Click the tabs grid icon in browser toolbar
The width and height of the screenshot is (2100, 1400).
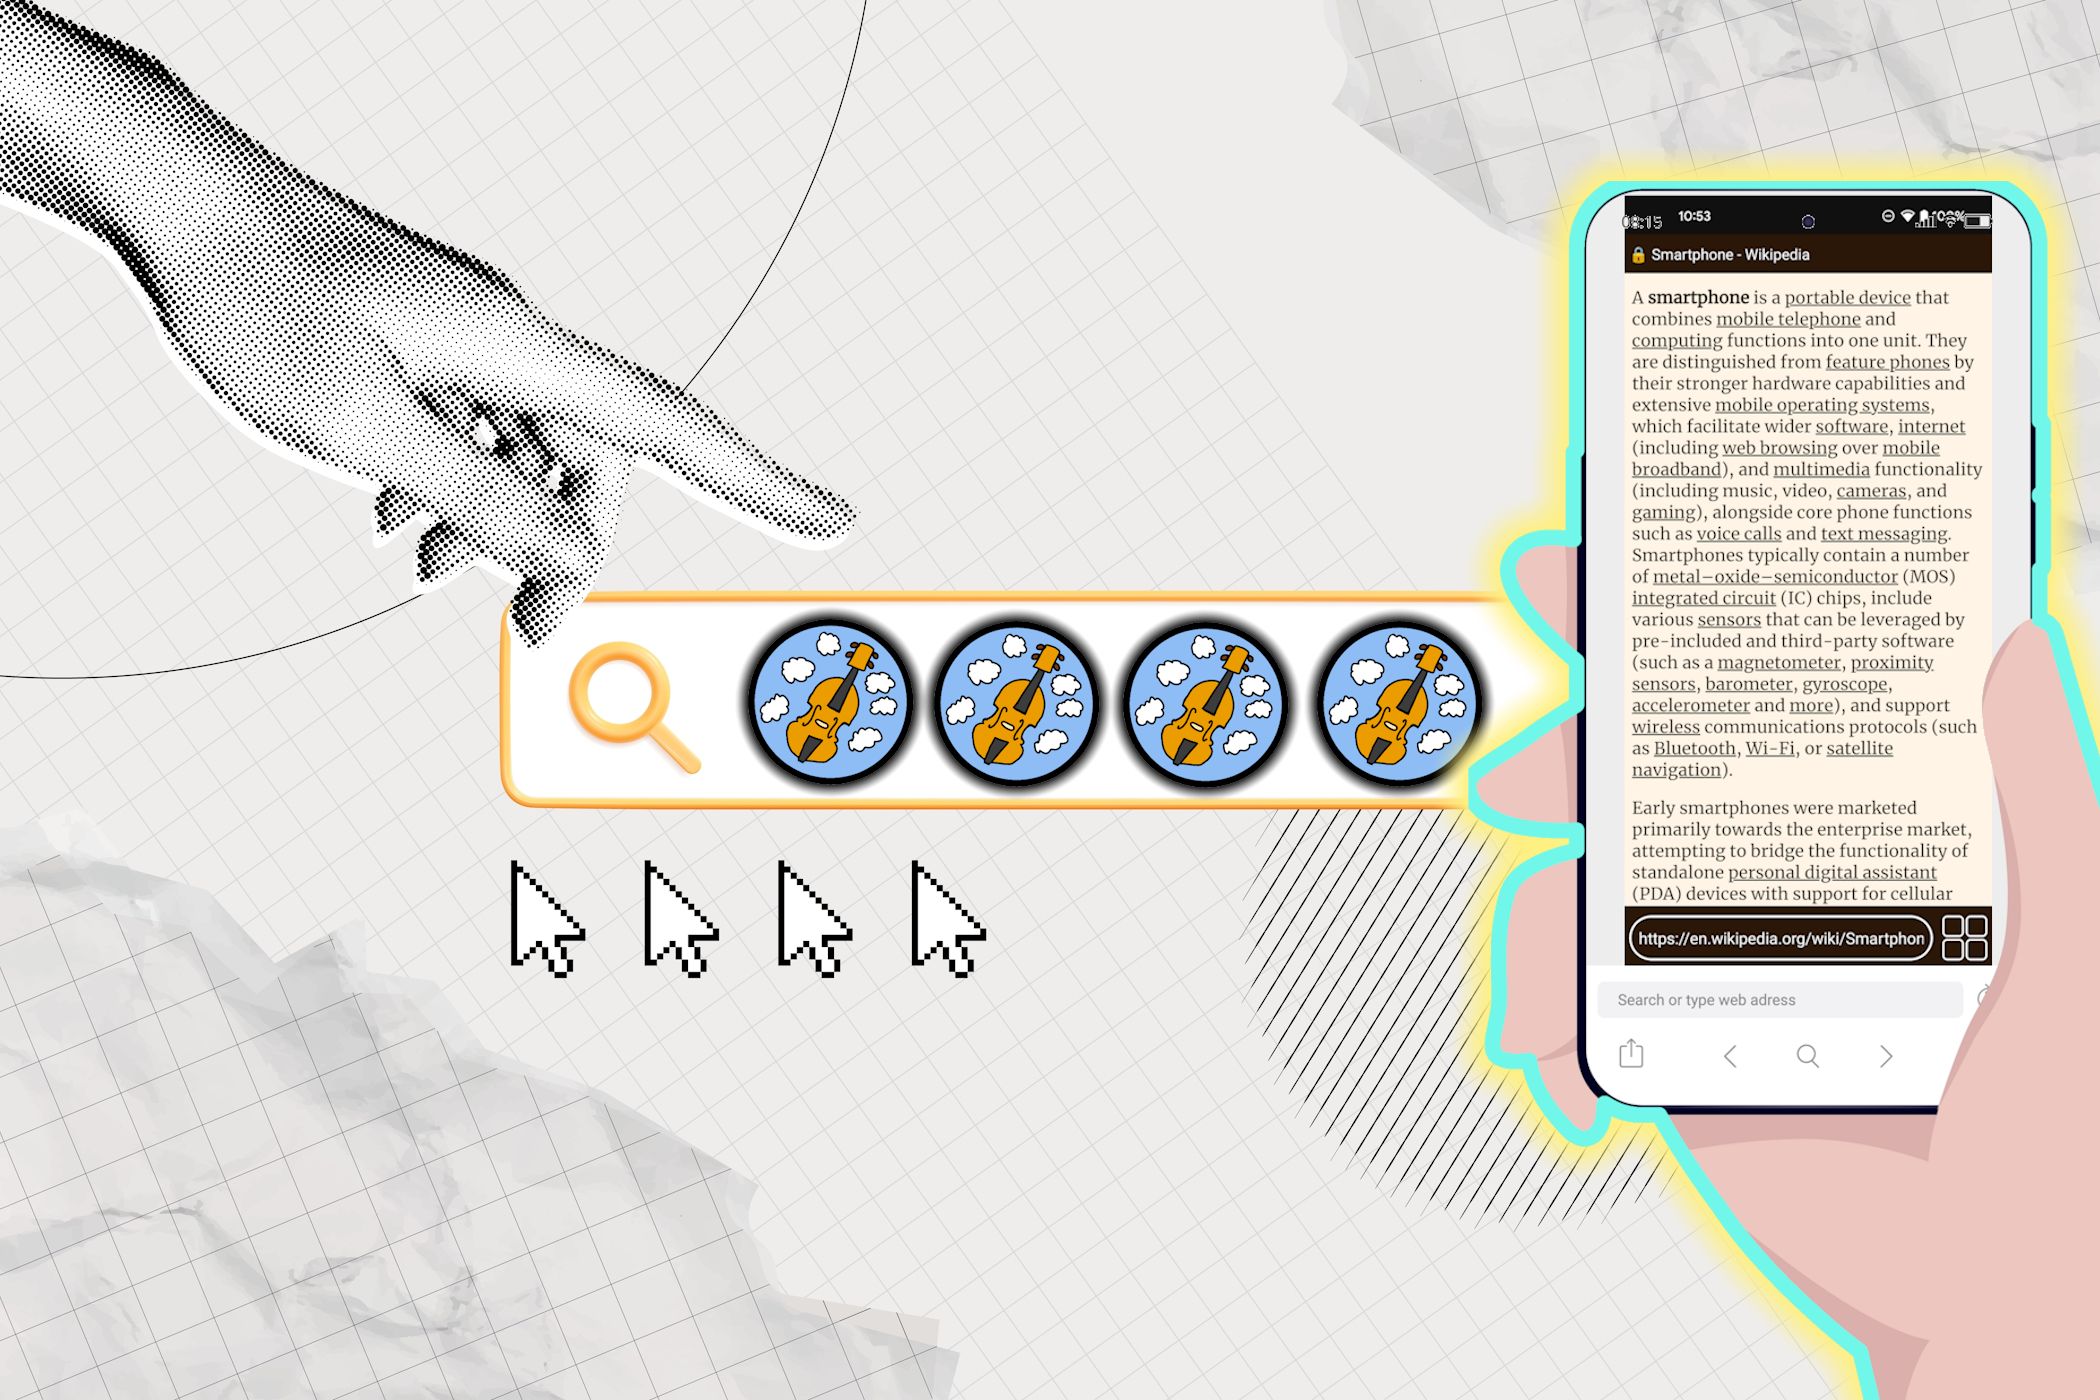click(1972, 939)
